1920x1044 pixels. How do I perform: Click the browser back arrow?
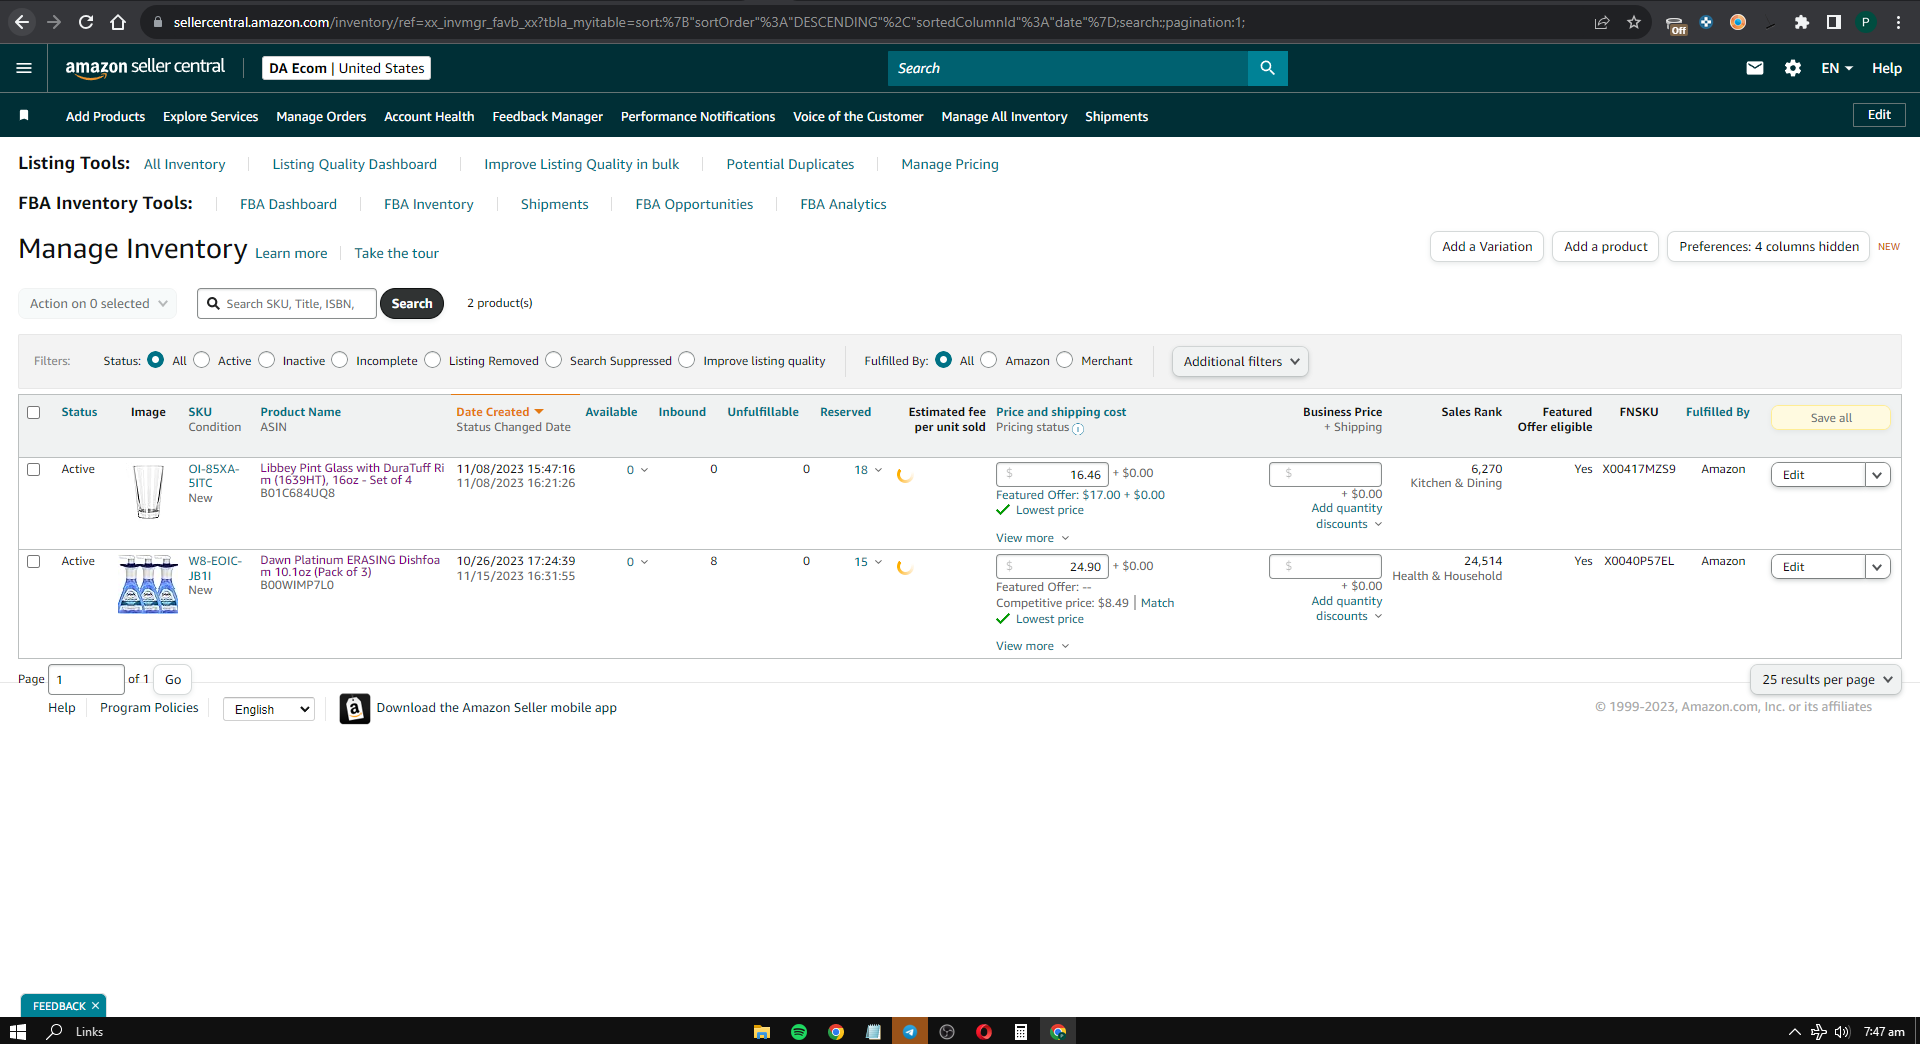point(22,22)
